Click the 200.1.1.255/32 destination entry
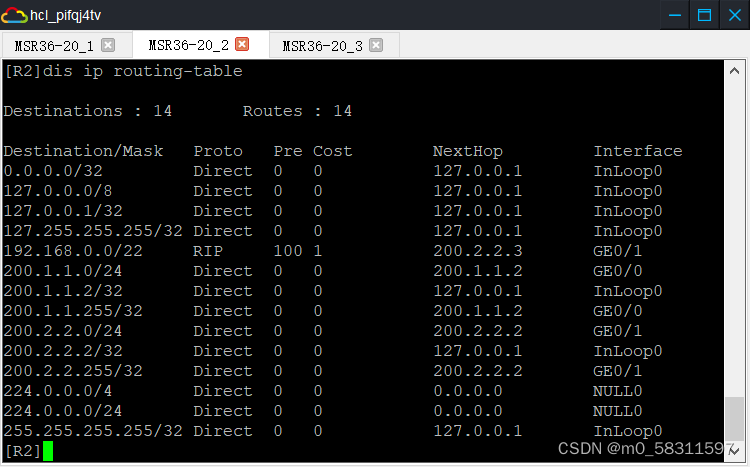Screen dimensions: 750x467 tap(73, 311)
